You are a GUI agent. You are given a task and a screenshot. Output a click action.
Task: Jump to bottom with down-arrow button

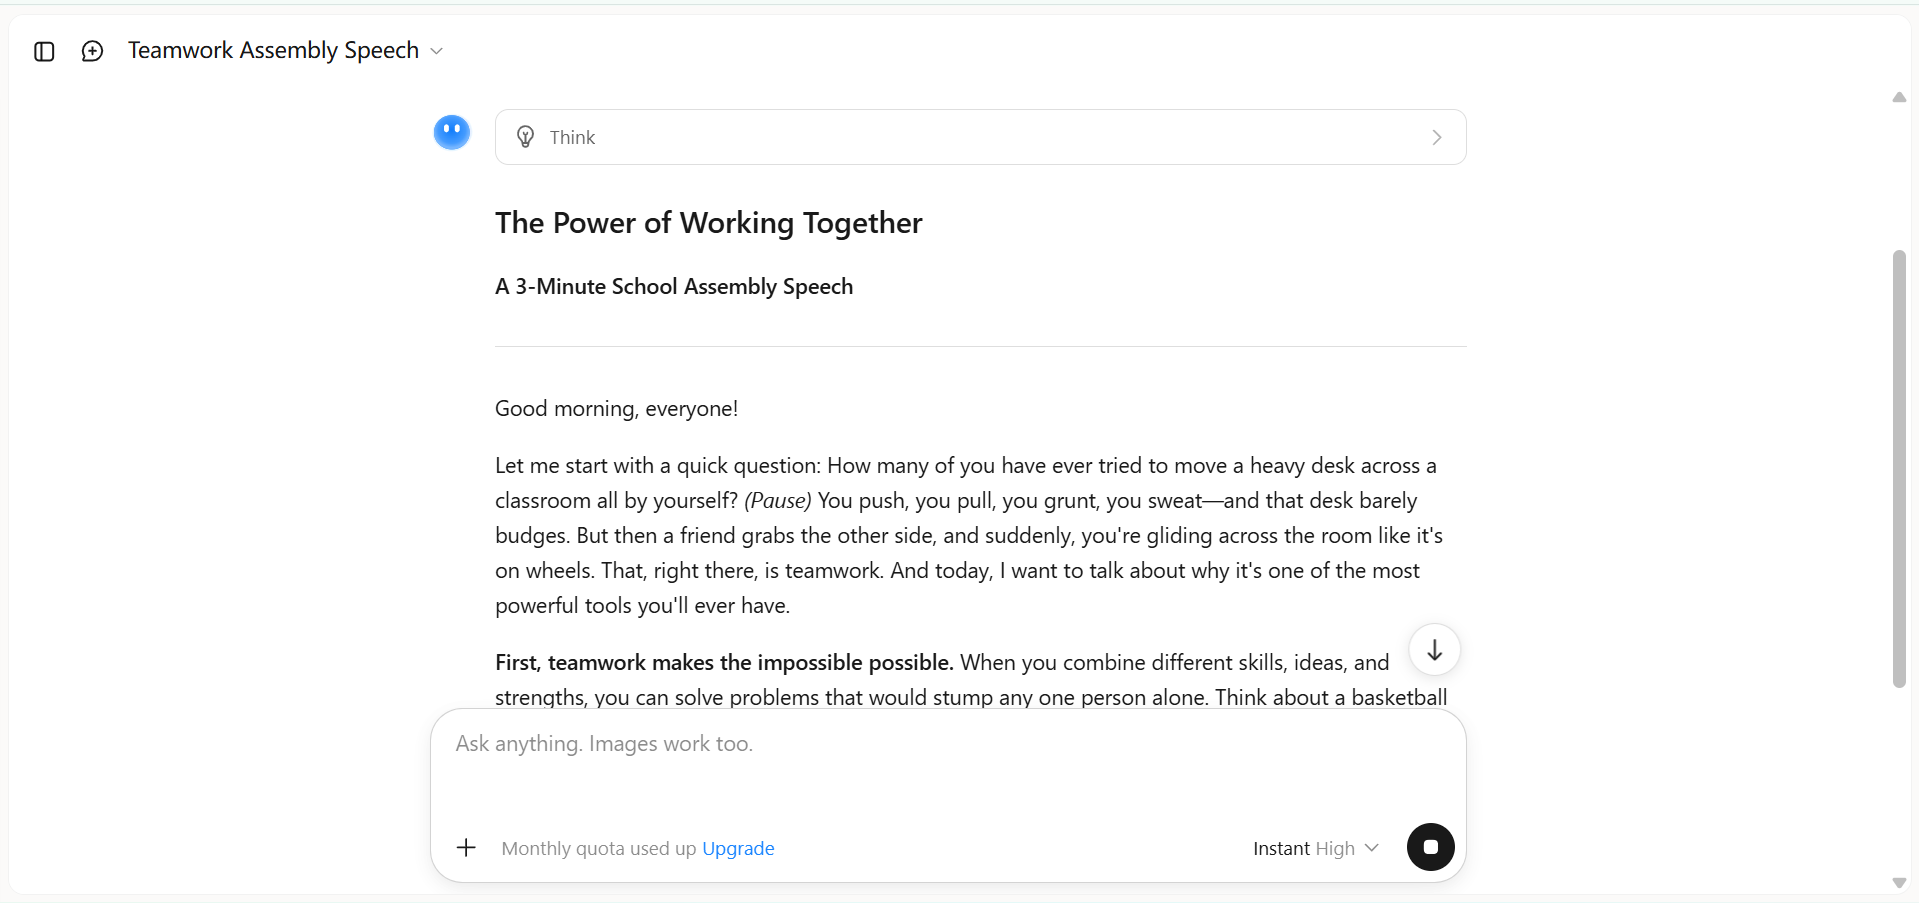[1435, 650]
